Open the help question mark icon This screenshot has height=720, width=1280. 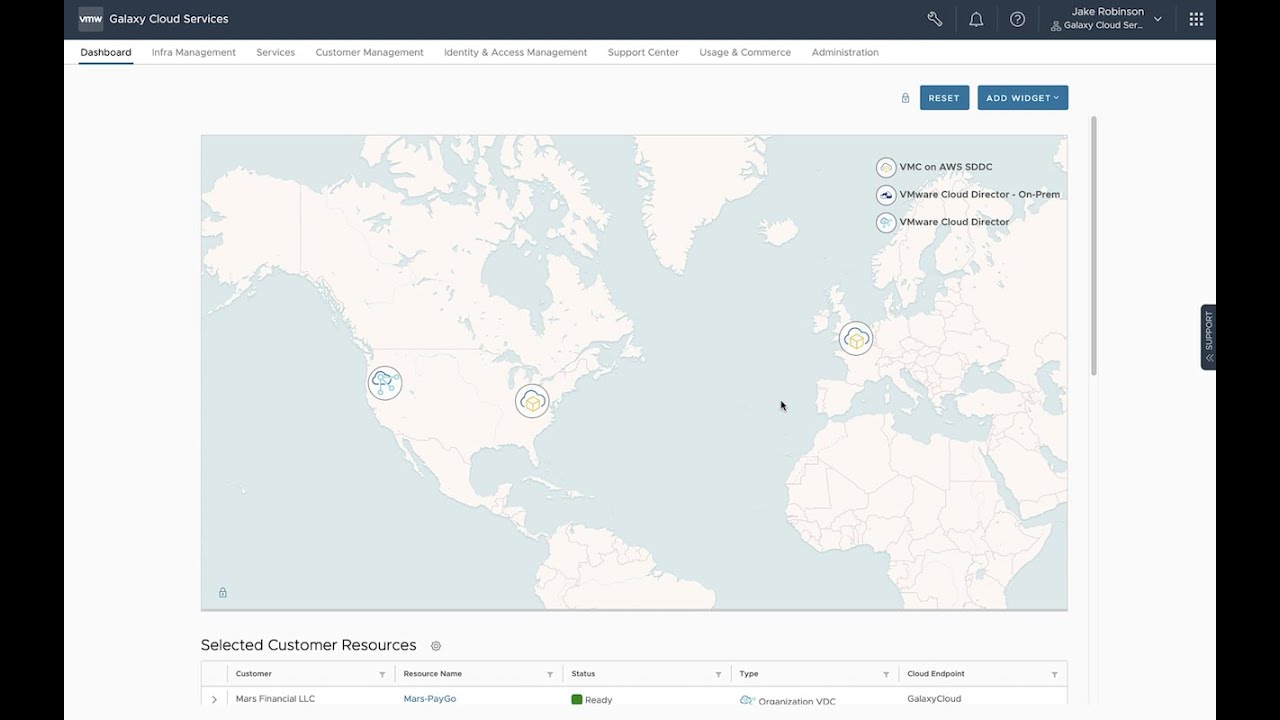coord(1017,19)
